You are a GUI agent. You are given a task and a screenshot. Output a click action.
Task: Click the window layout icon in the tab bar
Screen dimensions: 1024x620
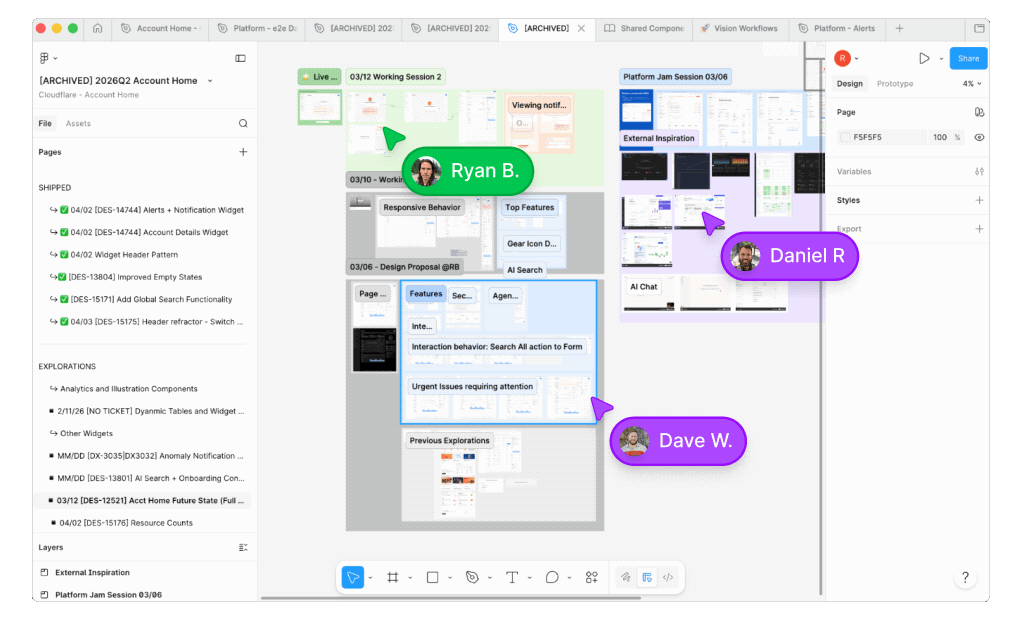(x=979, y=28)
